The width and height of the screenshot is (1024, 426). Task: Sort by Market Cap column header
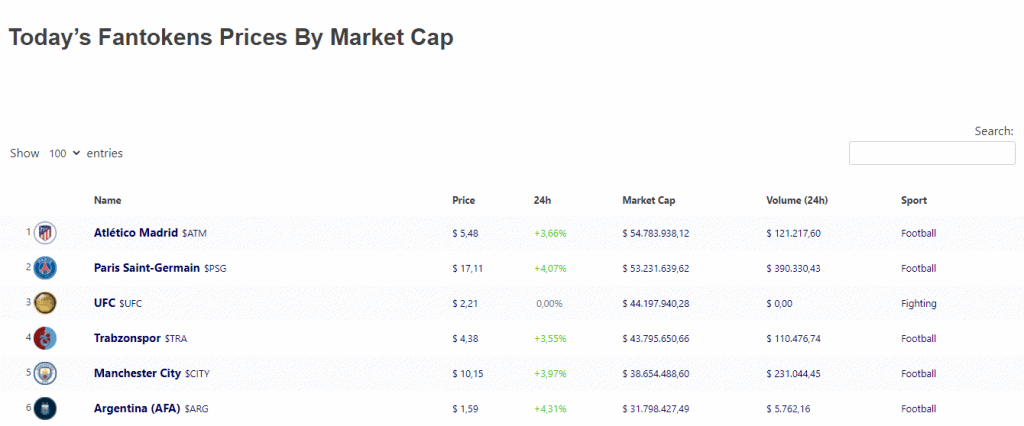648,201
